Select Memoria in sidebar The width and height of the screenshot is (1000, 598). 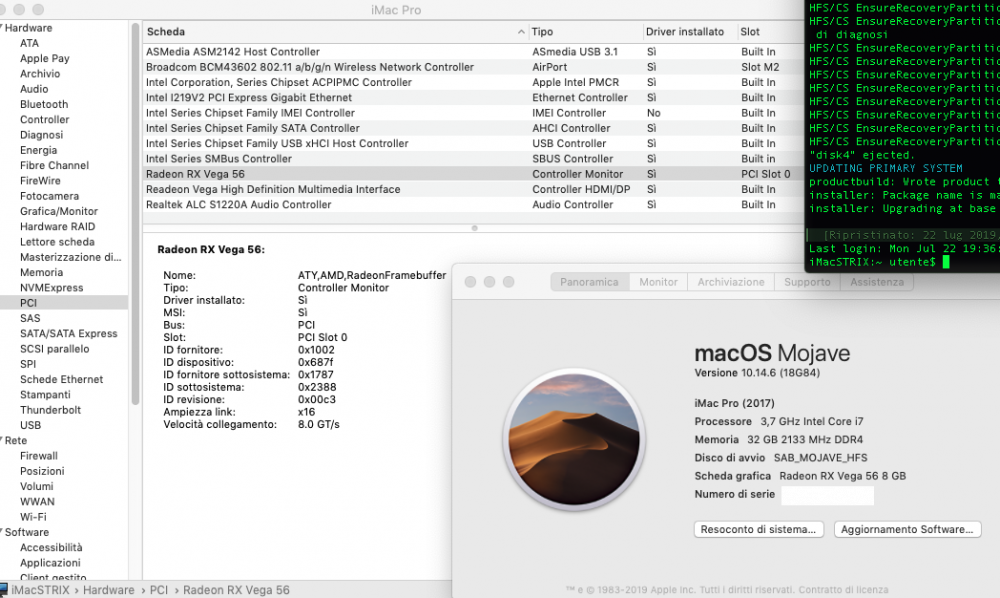pos(41,273)
